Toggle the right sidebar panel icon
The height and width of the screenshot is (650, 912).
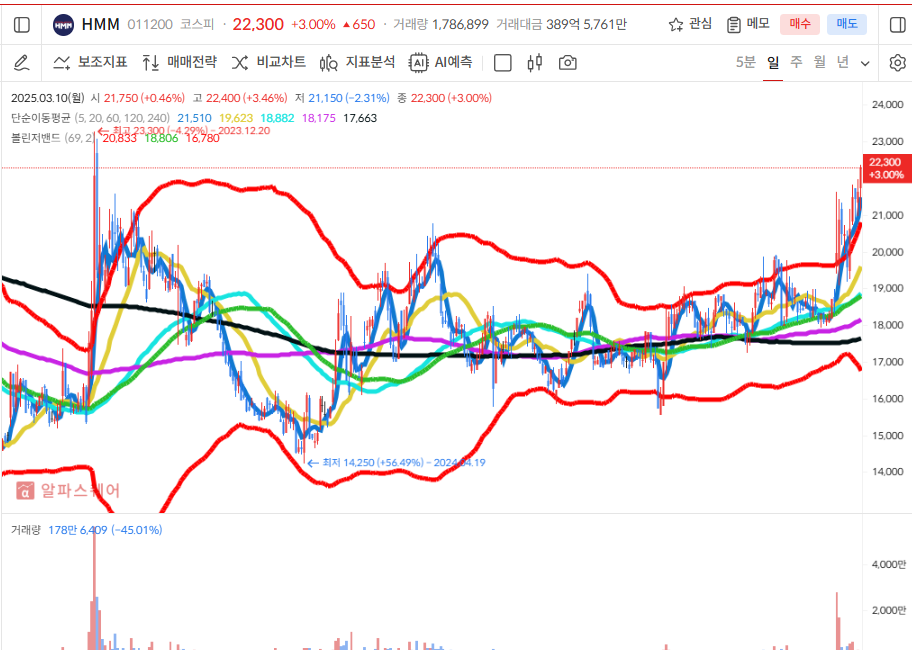pos(898,24)
